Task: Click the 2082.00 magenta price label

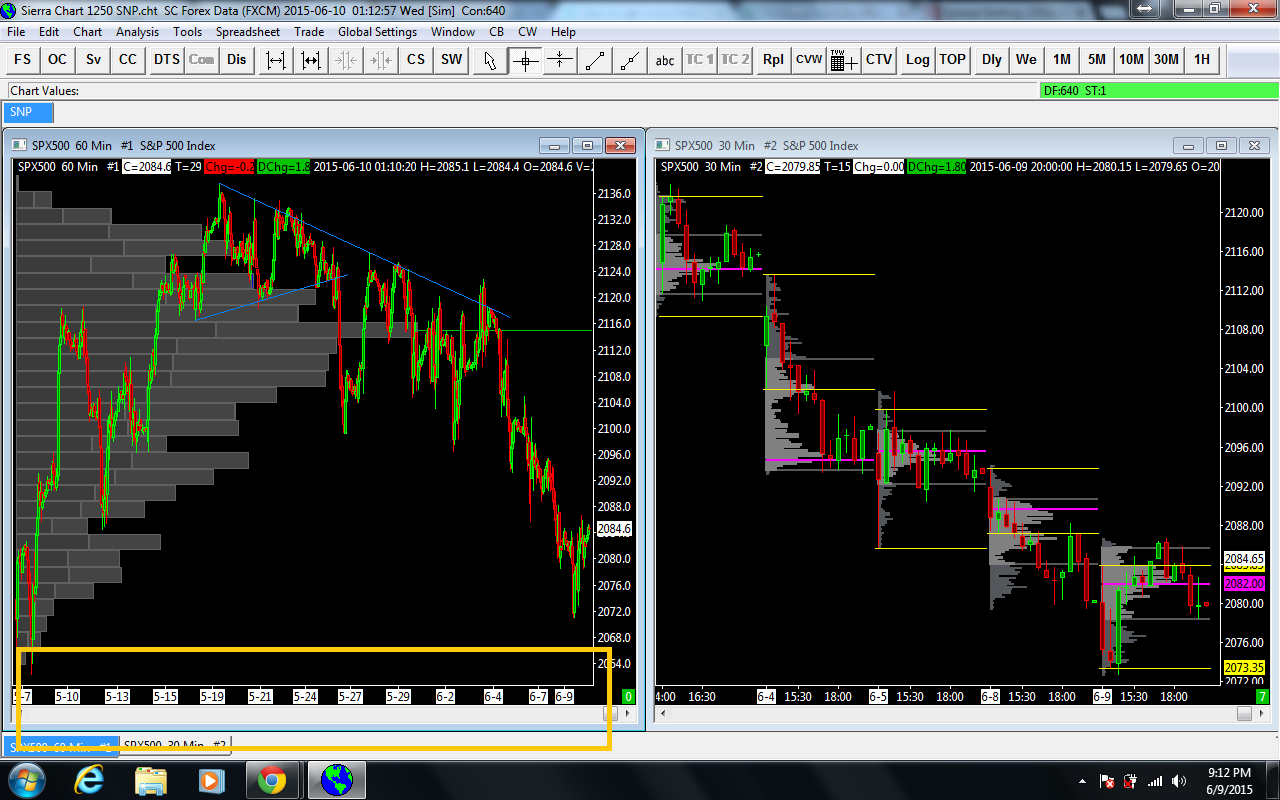Action: [x=1244, y=583]
